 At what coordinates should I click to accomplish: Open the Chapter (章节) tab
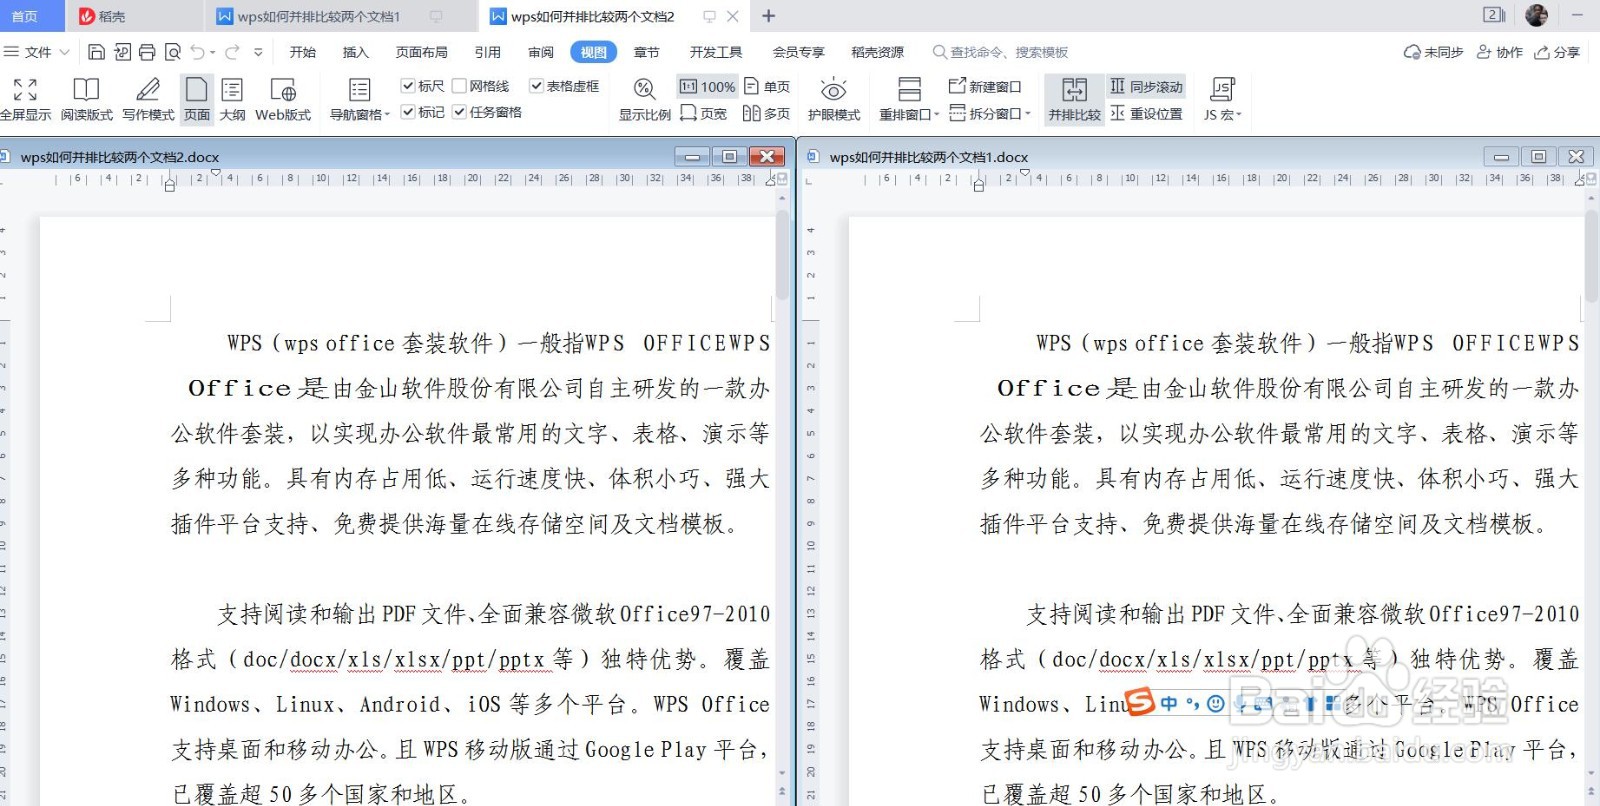646,52
